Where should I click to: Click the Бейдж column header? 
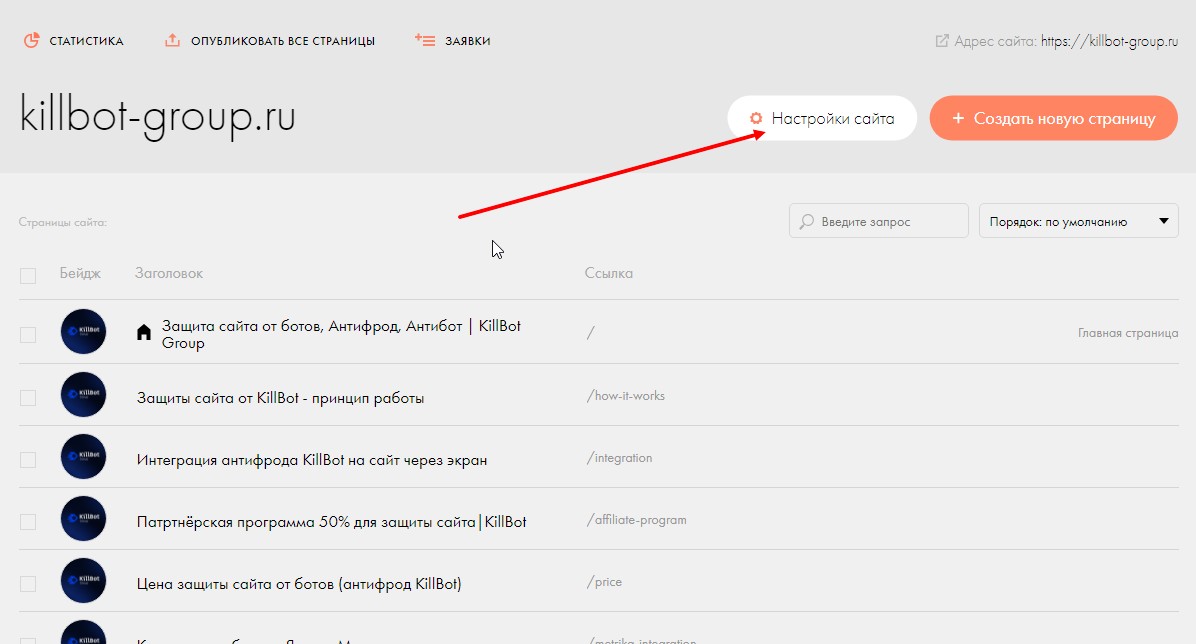(x=80, y=273)
